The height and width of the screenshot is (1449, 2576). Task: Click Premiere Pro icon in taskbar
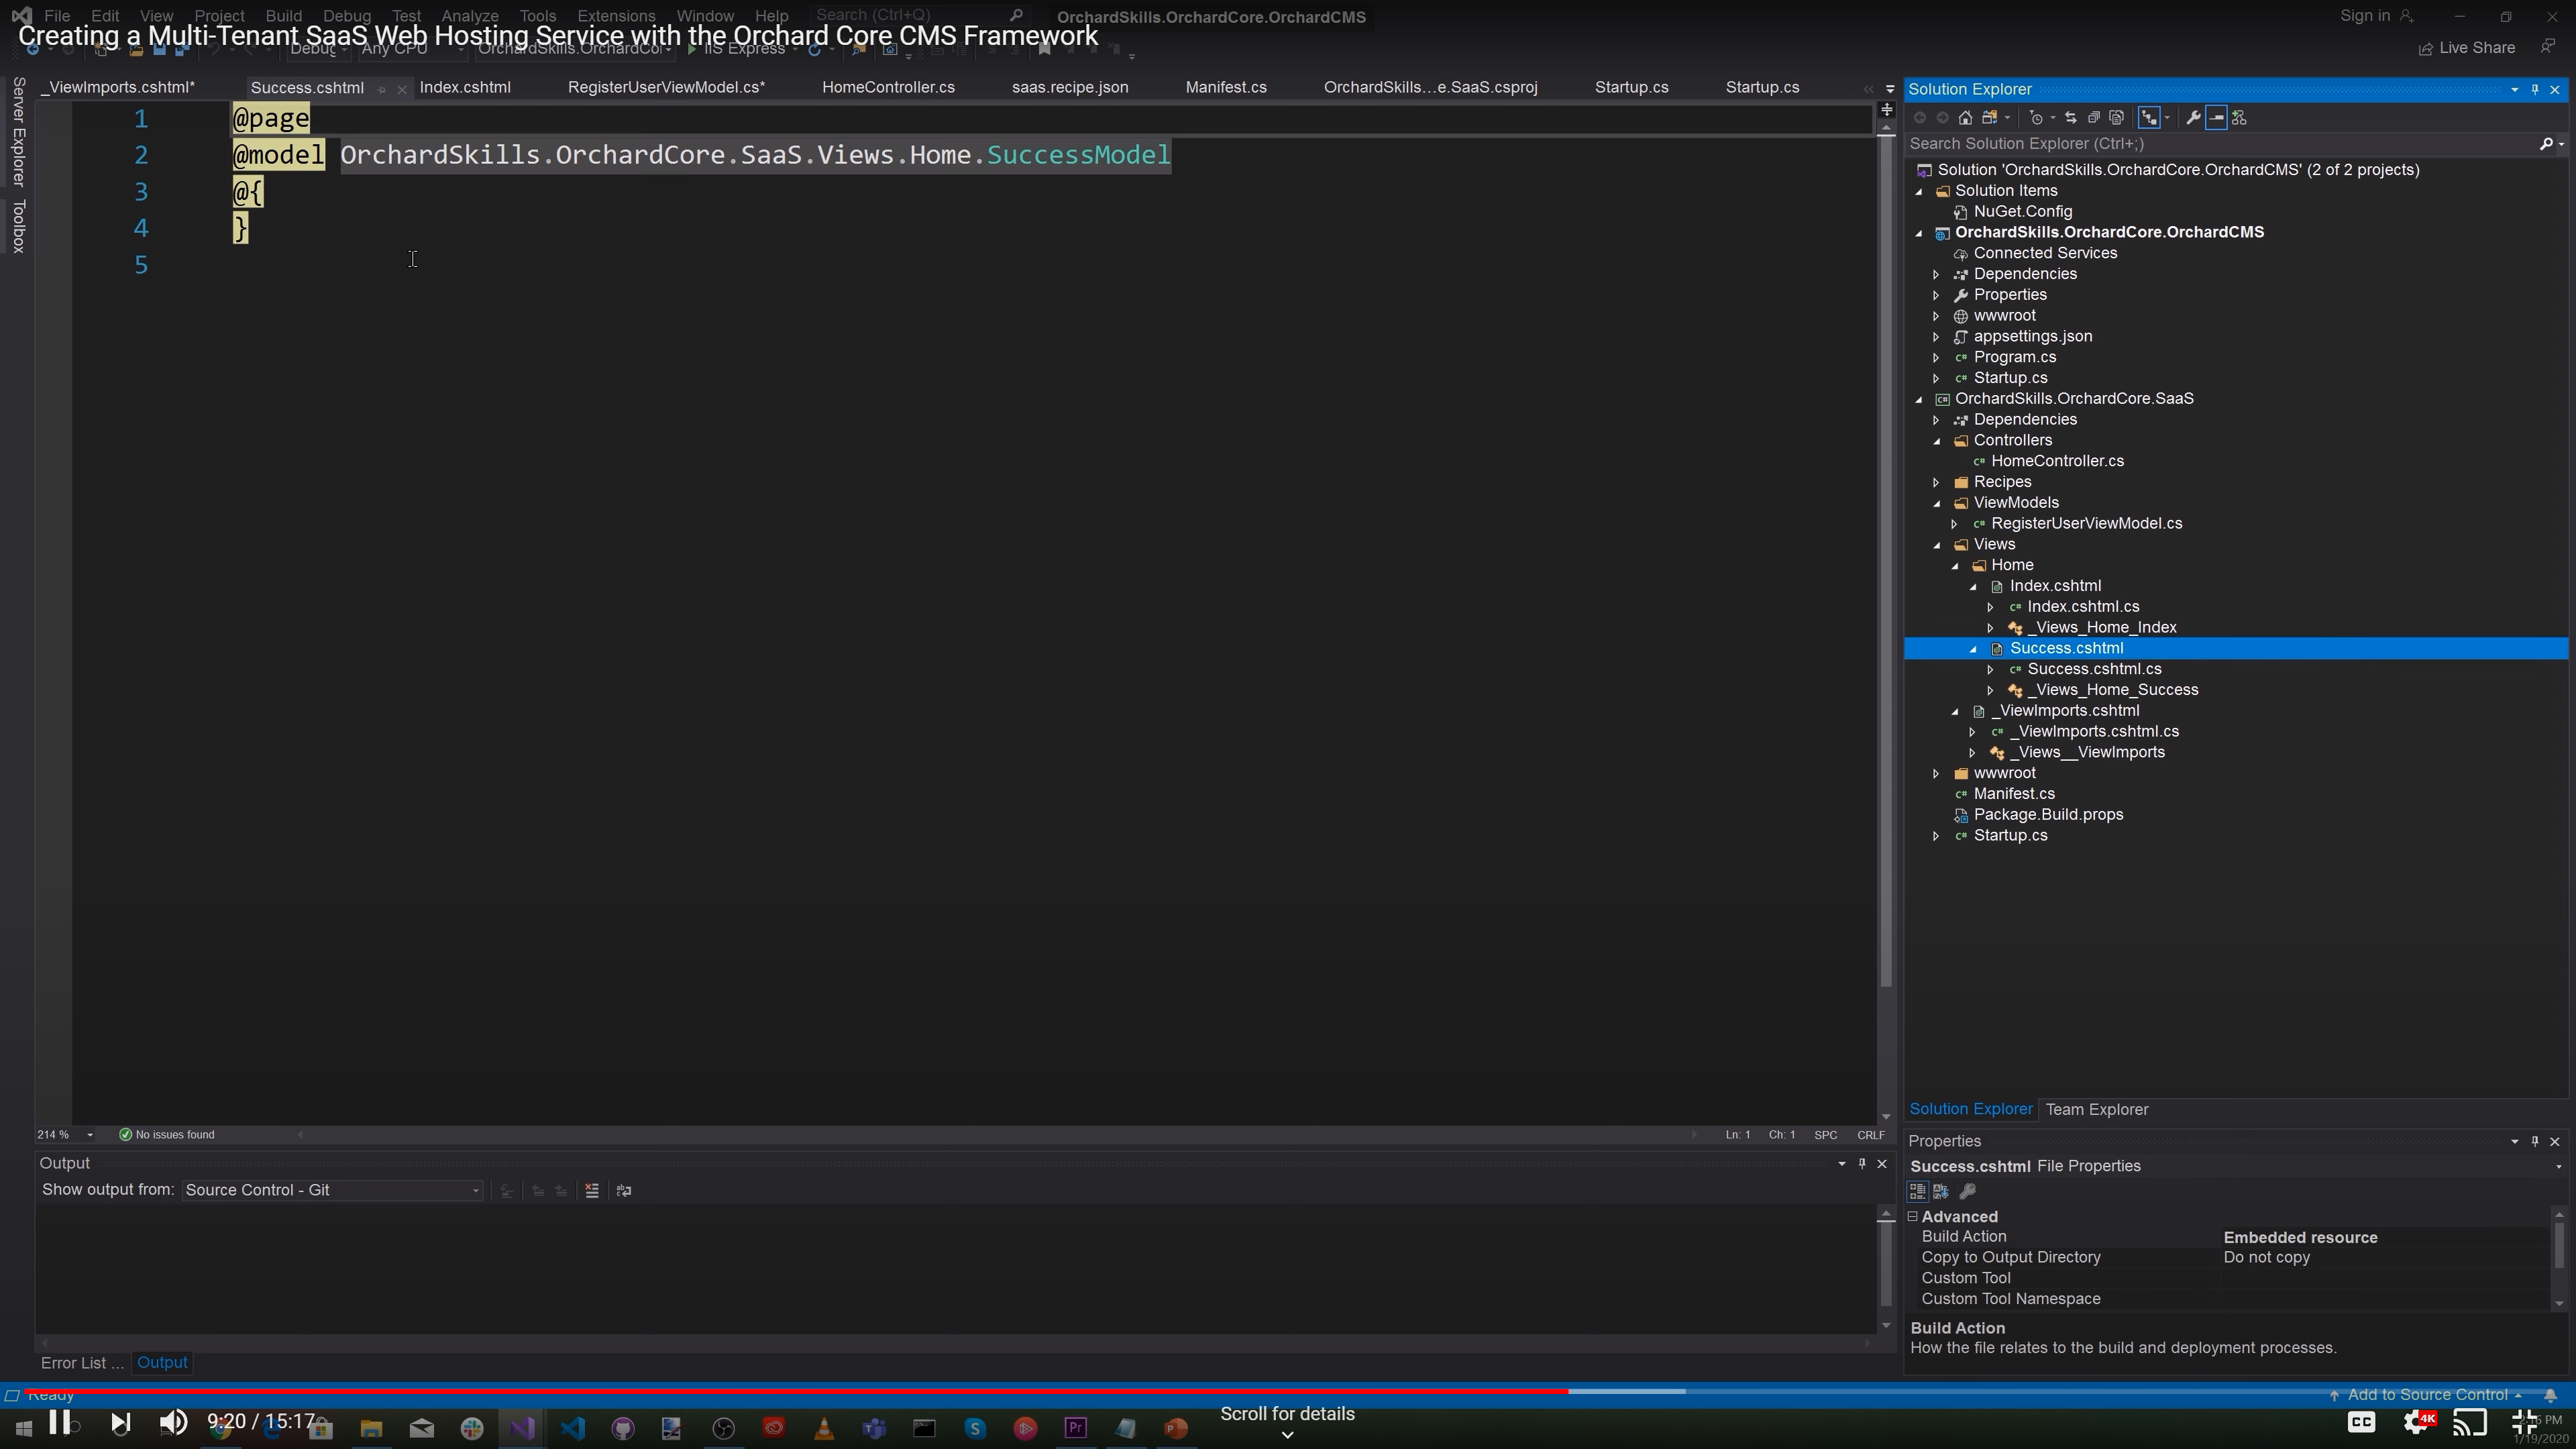pos(1075,1428)
